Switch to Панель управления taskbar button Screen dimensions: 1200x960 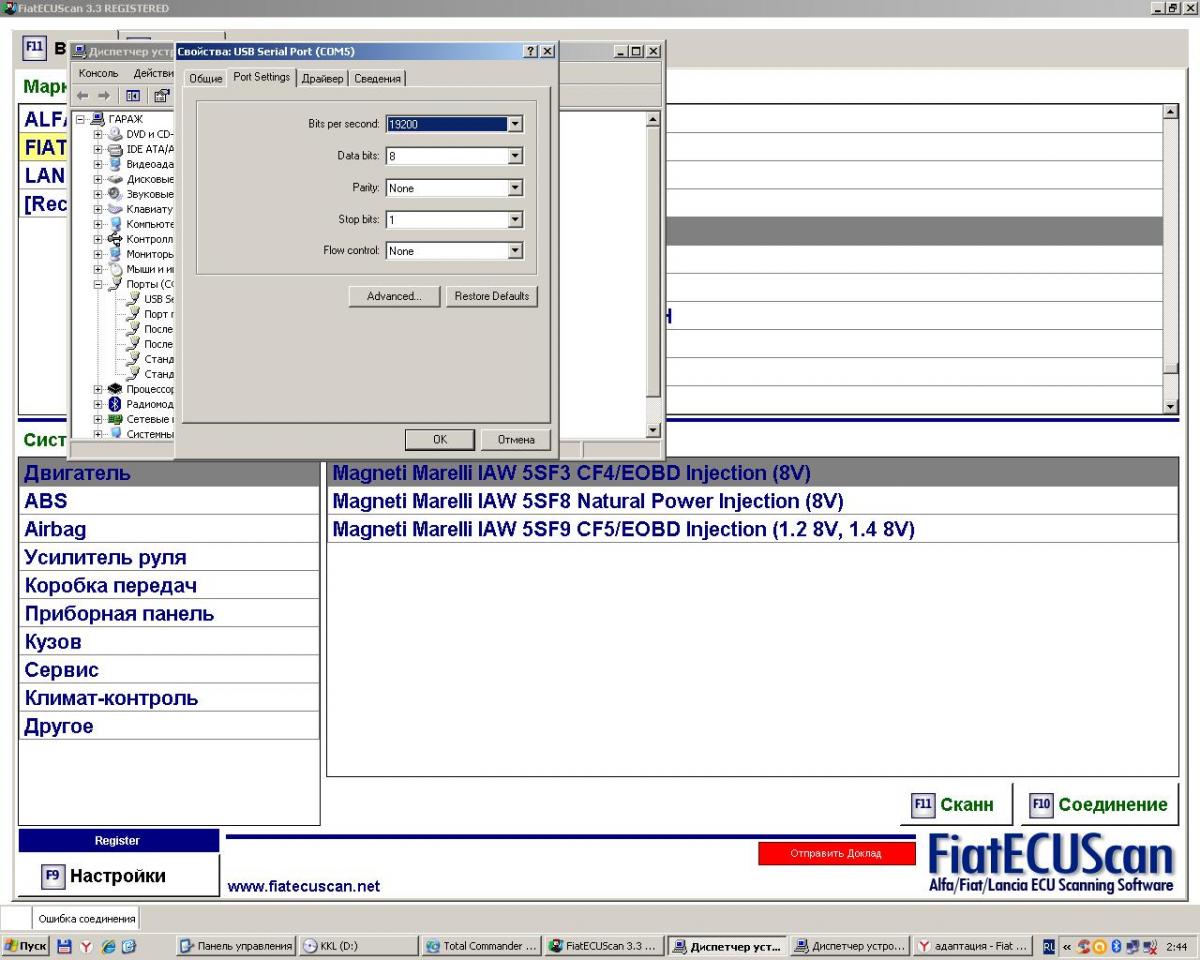(x=235, y=947)
